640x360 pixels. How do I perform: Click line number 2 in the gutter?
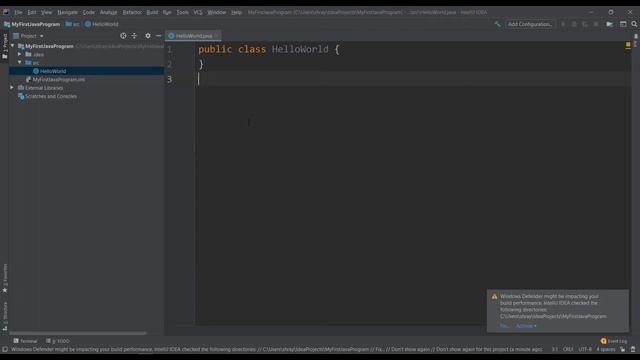(x=169, y=64)
